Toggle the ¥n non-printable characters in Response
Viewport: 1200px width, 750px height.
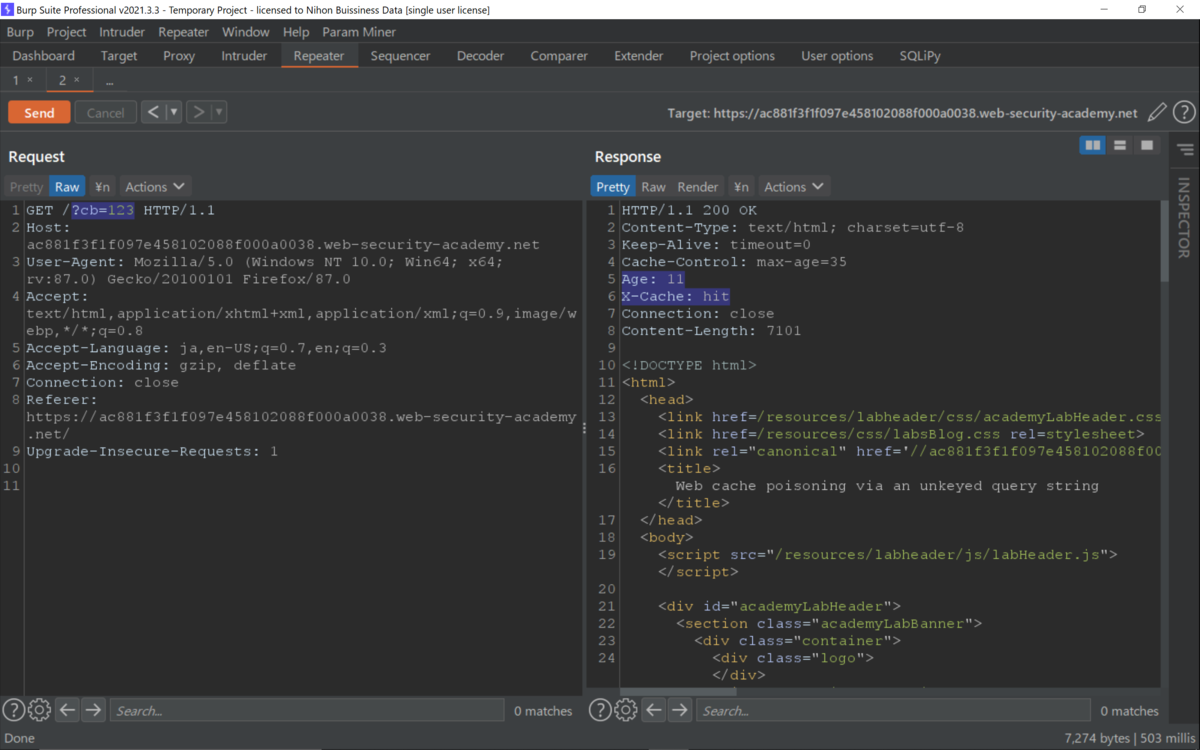741,187
